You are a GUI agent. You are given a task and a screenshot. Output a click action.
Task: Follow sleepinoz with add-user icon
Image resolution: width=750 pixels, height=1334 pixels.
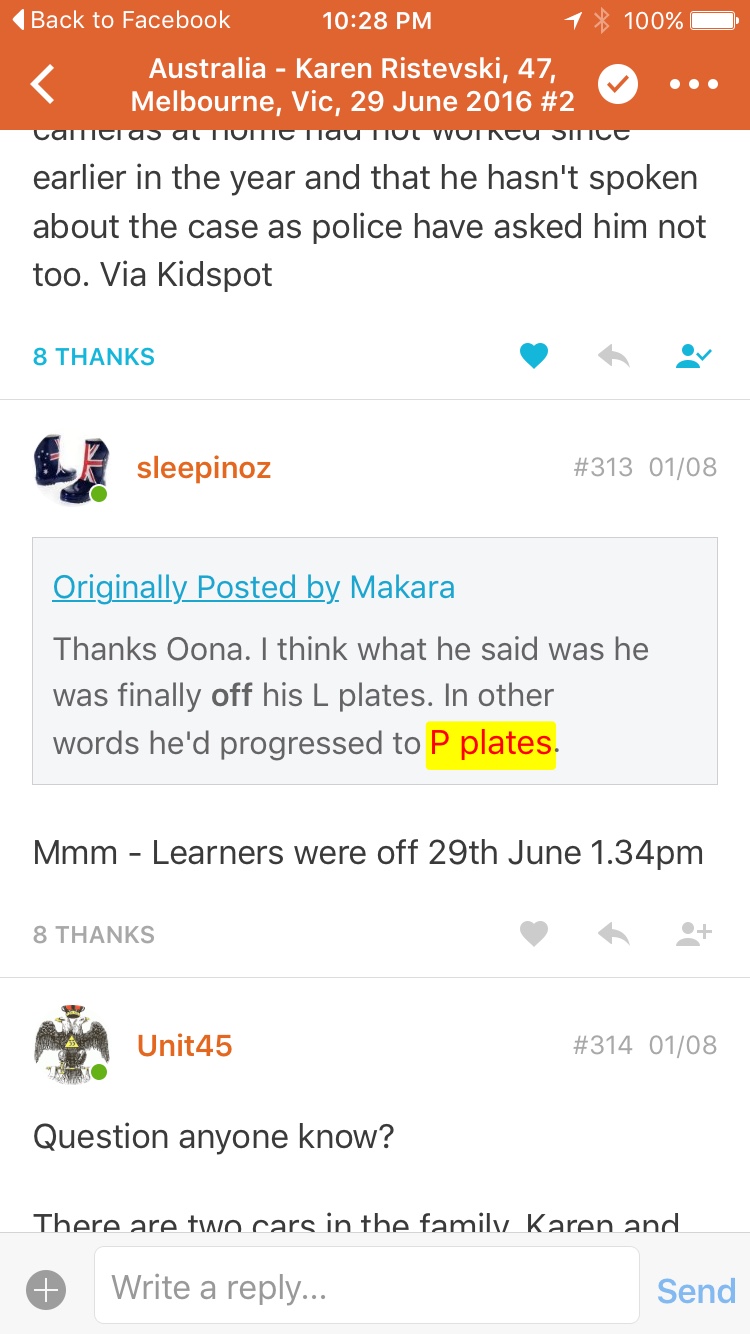click(x=693, y=934)
